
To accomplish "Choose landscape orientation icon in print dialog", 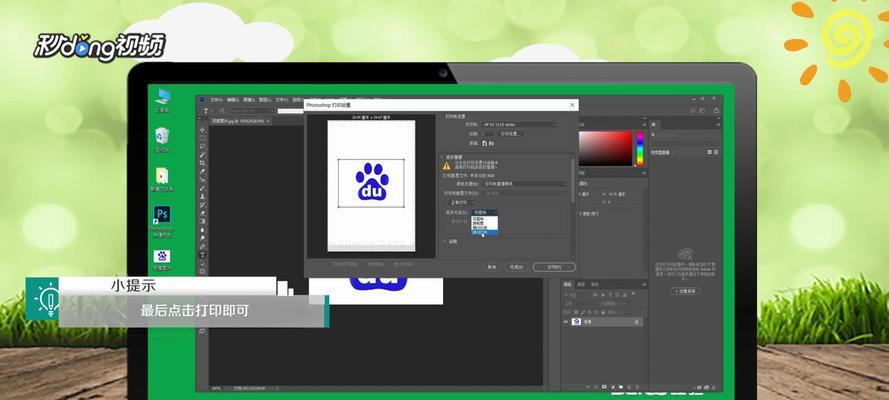I will [x=492, y=144].
